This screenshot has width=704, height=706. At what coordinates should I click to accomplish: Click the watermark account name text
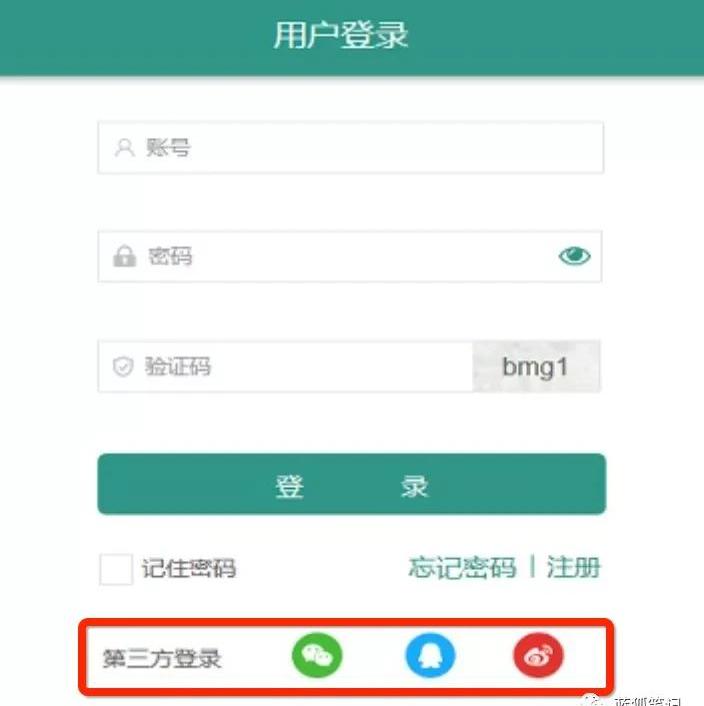[x=647, y=701]
